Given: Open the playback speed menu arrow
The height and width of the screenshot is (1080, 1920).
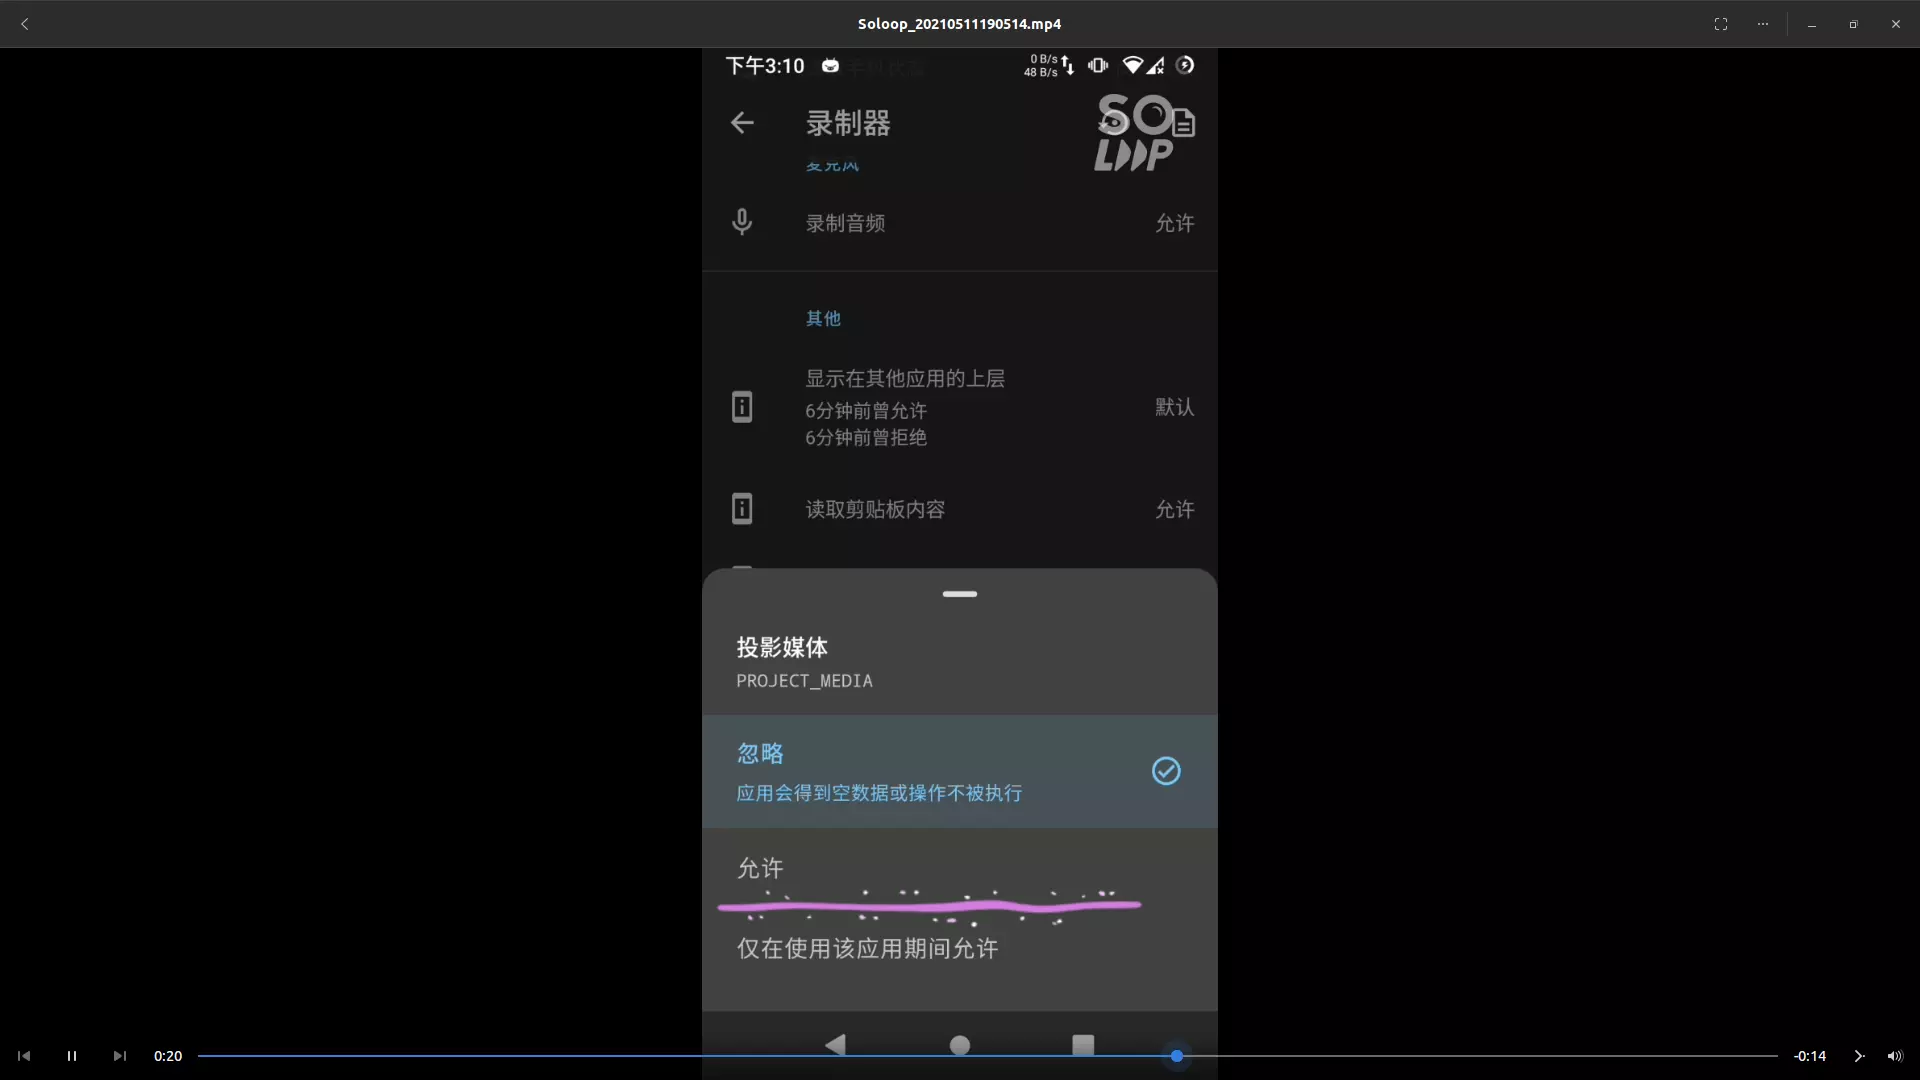Looking at the screenshot, I should pyautogui.click(x=1859, y=1056).
